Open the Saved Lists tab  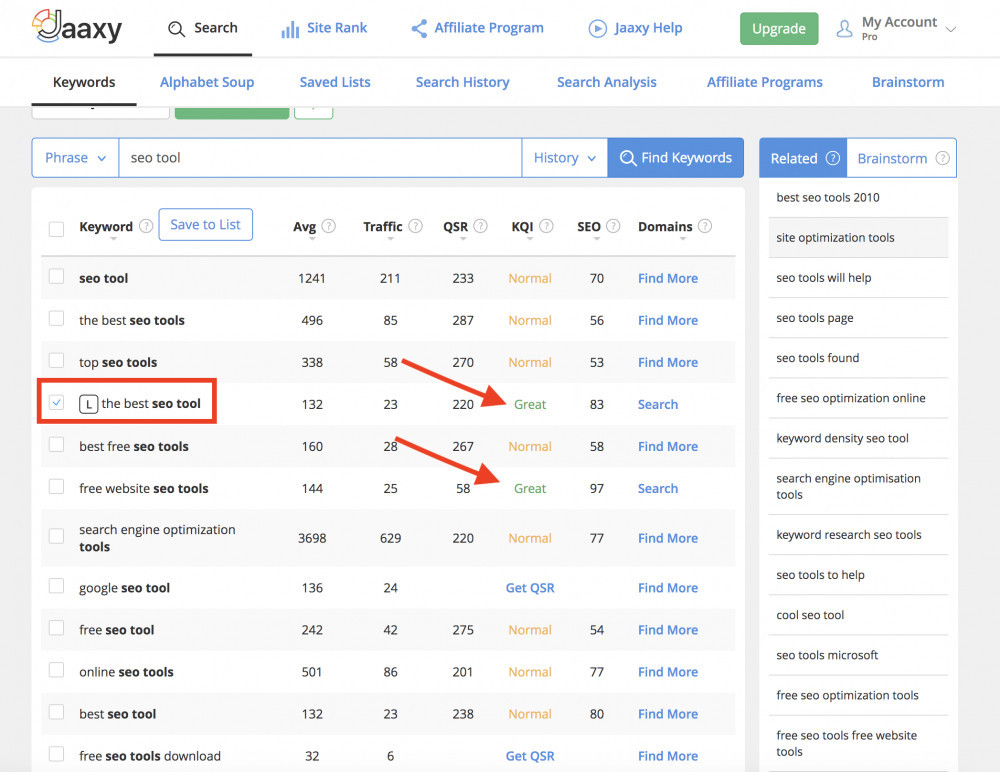(x=335, y=82)
